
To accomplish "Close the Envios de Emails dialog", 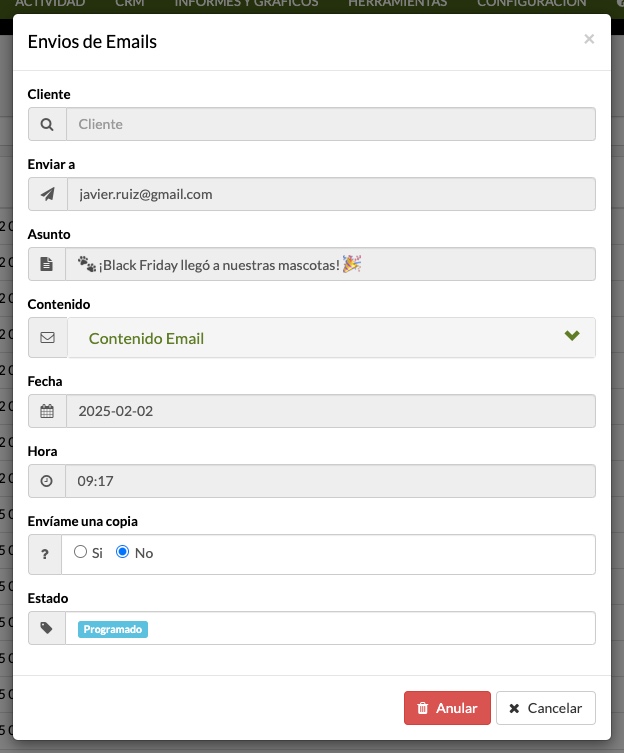I will tap(589, 39).
